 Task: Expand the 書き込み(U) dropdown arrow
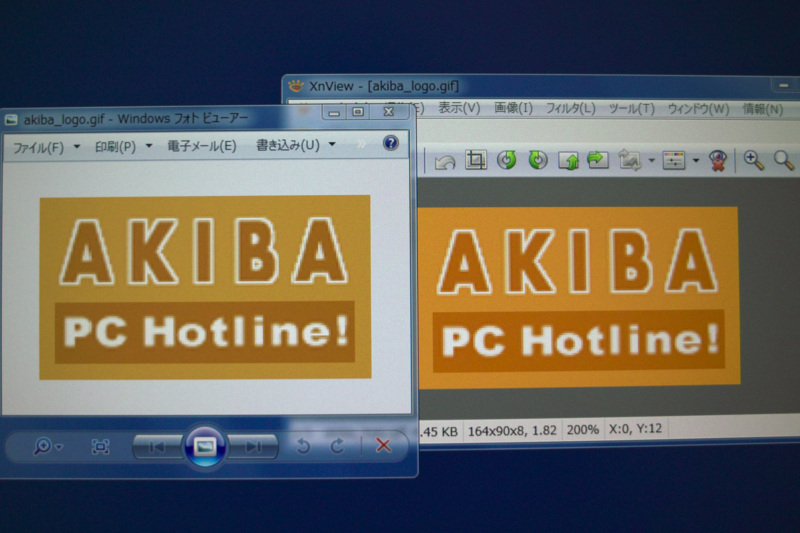(x=332, y=144)
